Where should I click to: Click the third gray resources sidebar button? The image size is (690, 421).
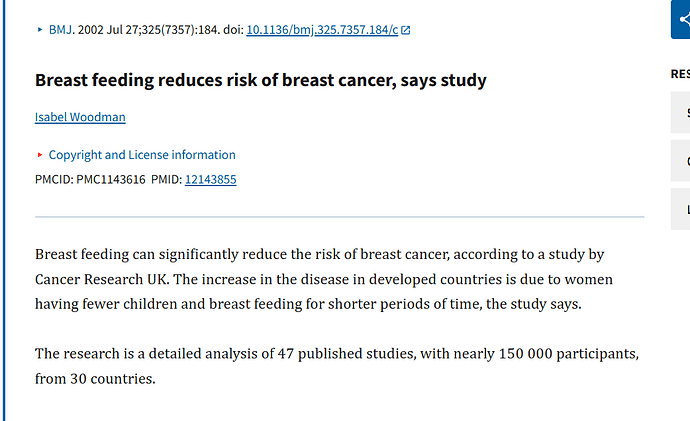[680, 209]
